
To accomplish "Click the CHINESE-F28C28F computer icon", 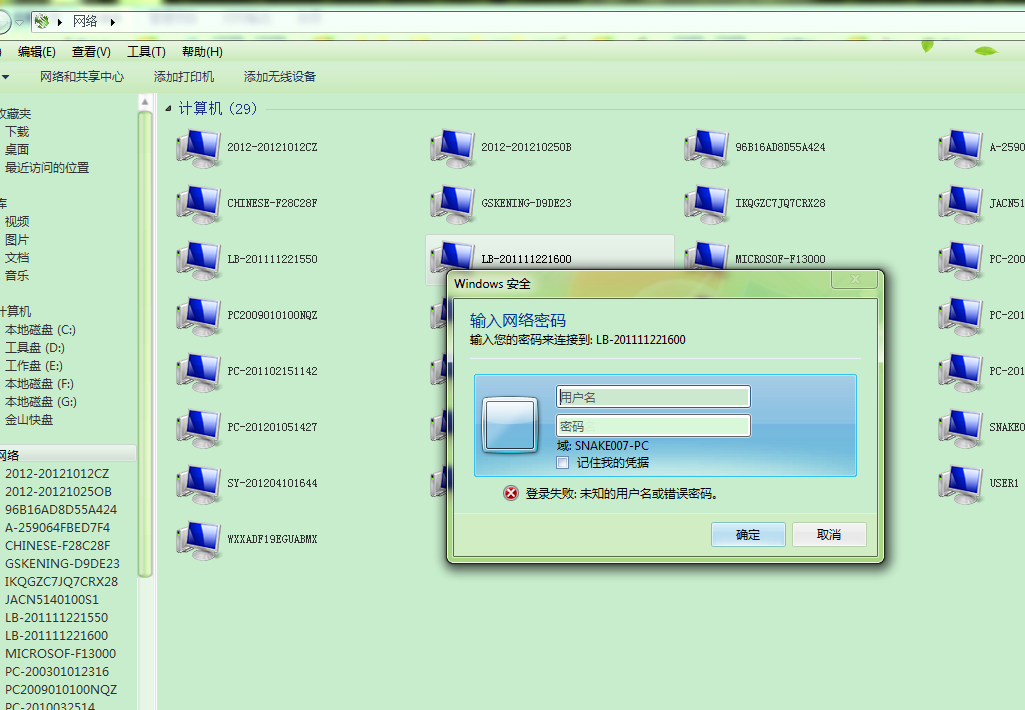I will coord(199,204).
